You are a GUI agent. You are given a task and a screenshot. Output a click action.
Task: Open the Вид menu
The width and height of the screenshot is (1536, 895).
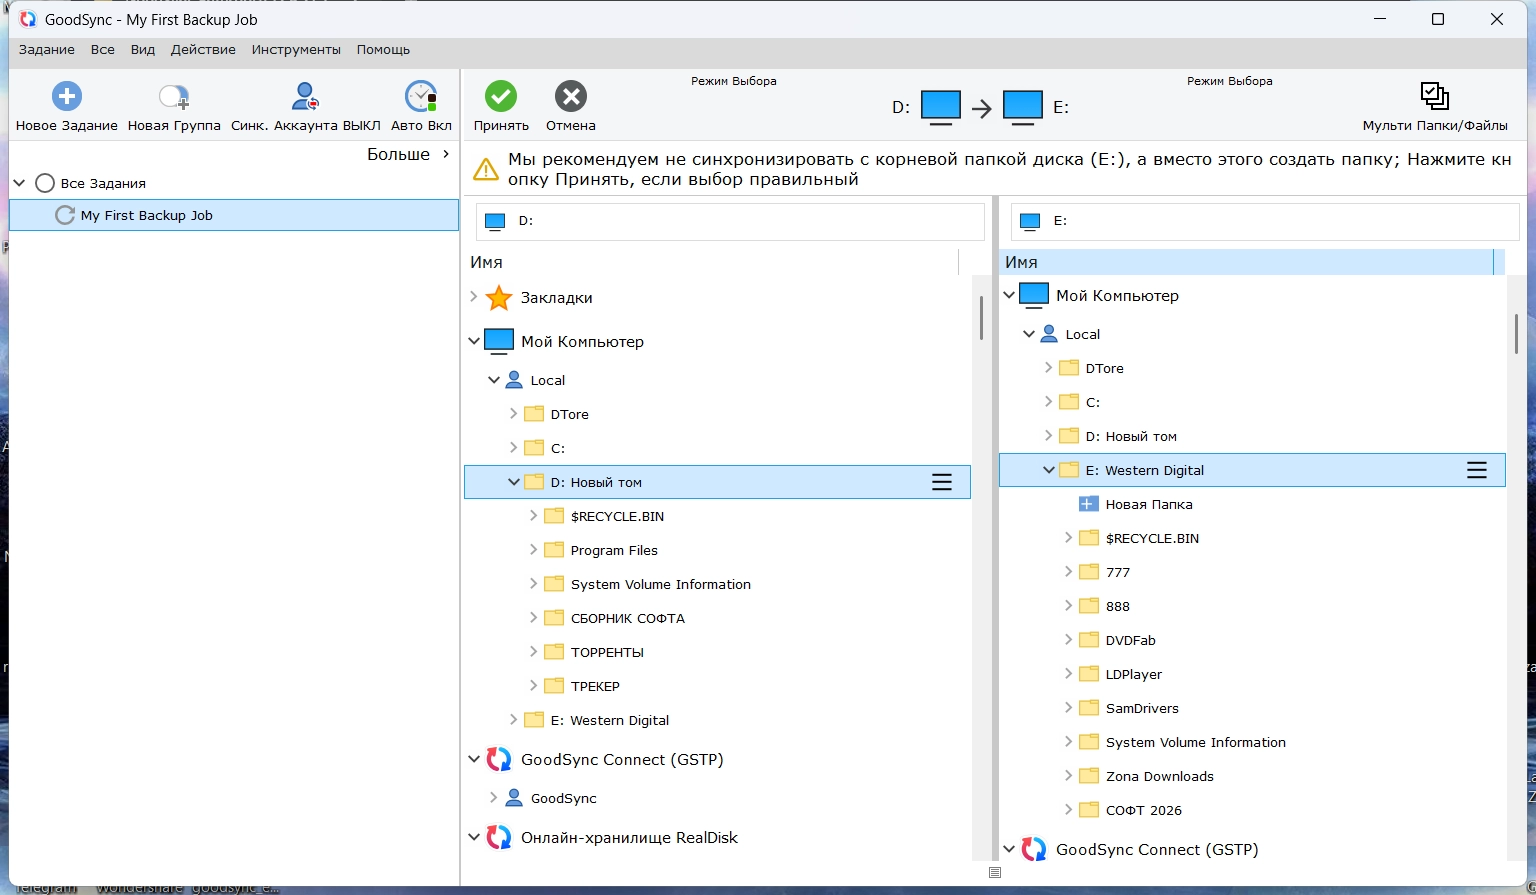(143, 50)
